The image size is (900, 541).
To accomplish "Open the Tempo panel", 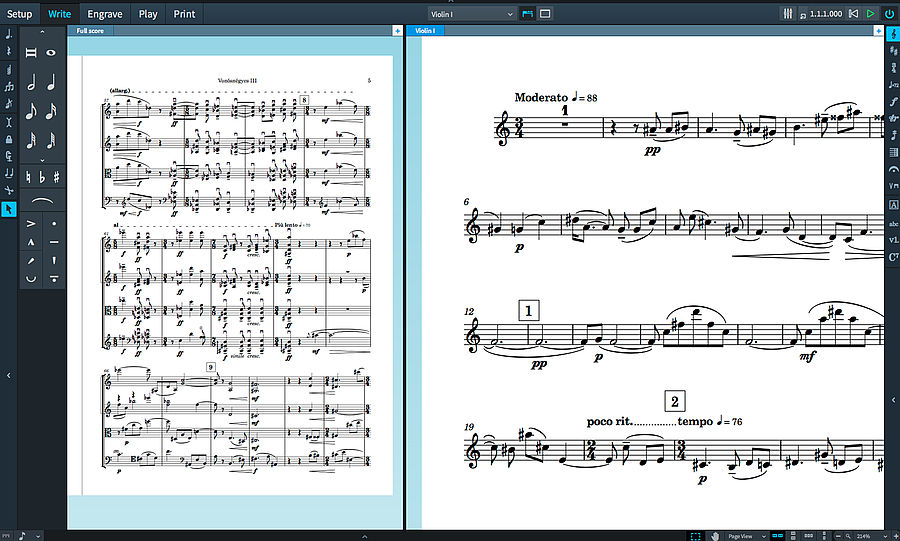I will coord(893,85).
